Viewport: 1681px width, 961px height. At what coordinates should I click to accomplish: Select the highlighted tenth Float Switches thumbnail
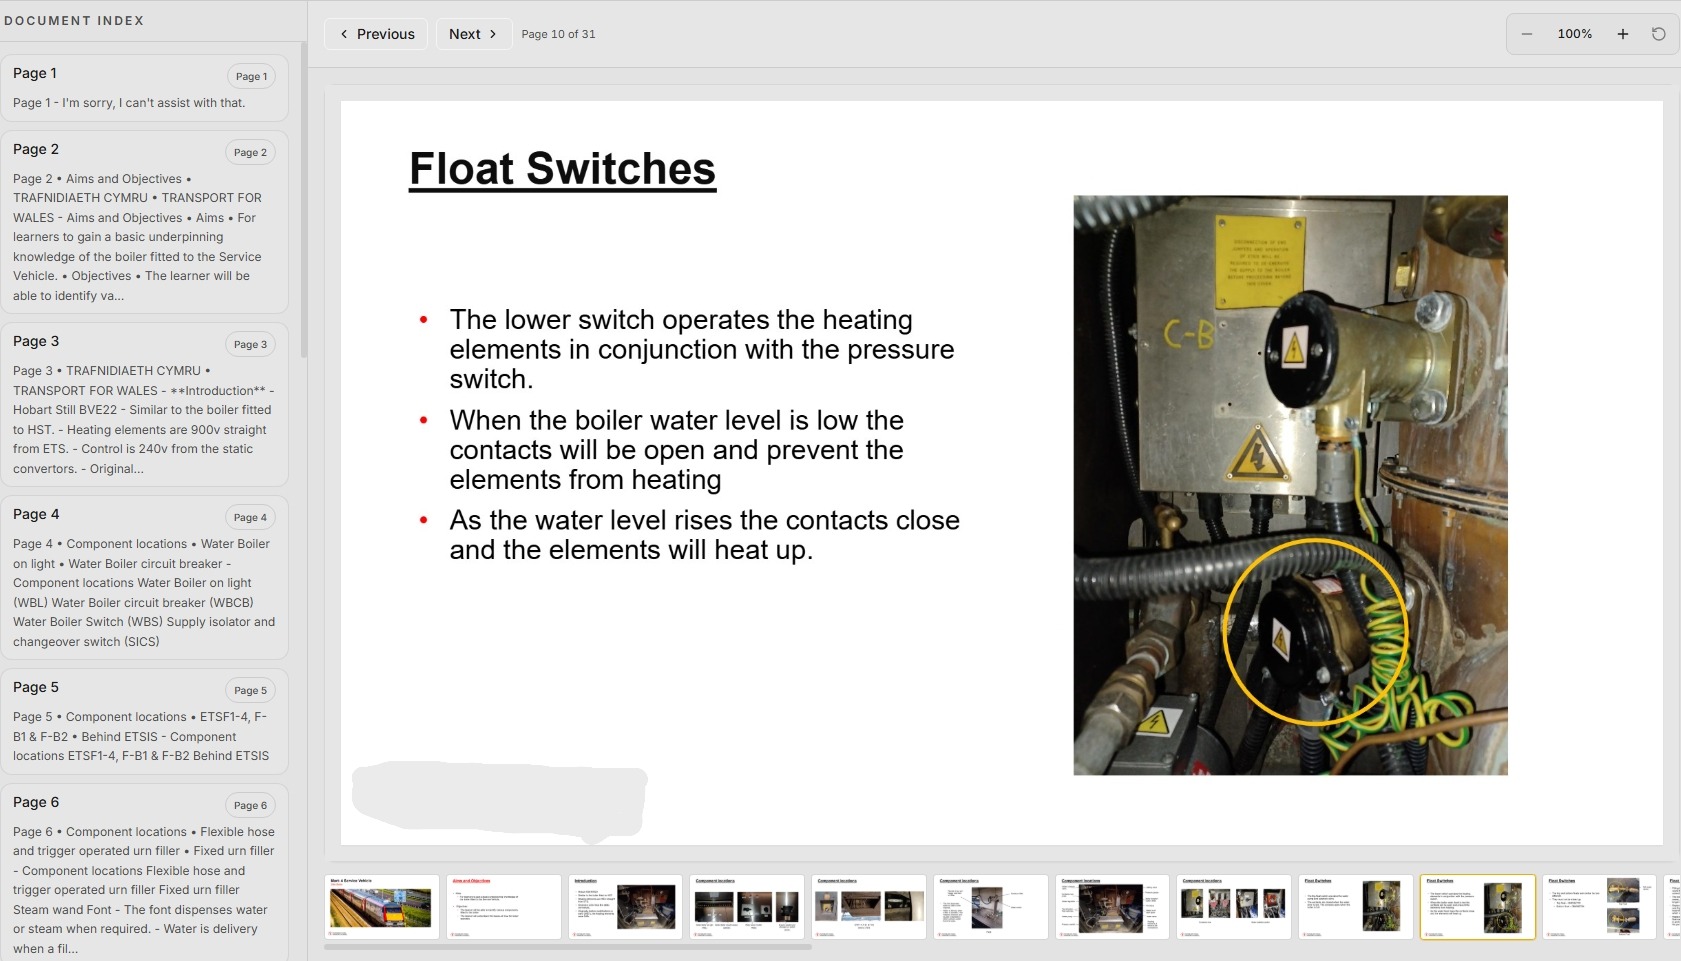pos(1478,907)
